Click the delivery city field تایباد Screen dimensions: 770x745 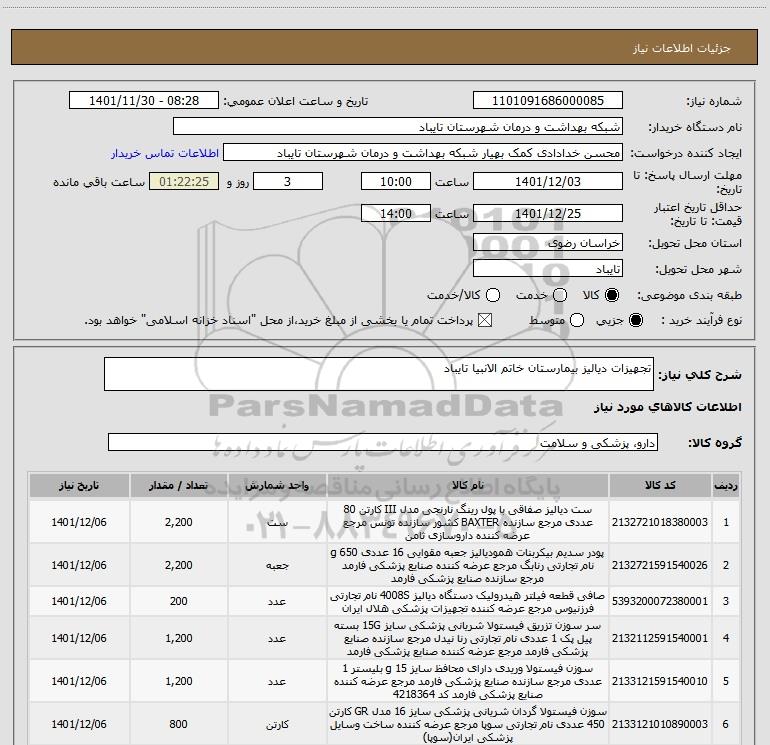pos(548,269)
